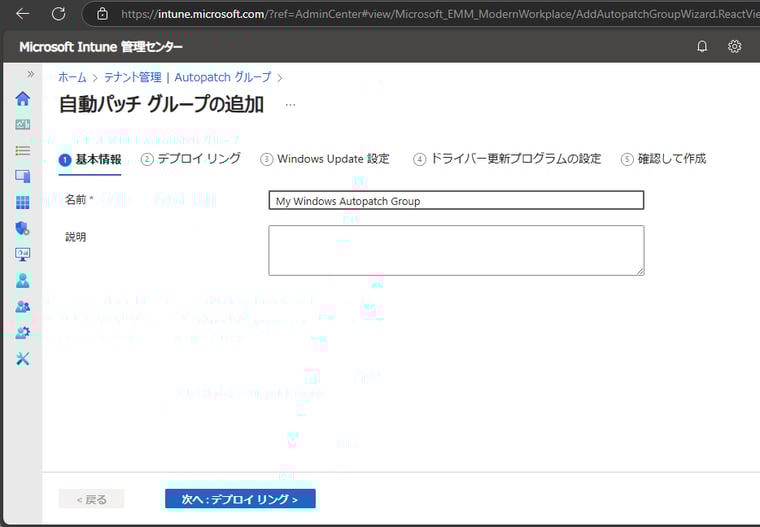Click the 説明 description text area
Viewport: 760px width, 527px height.
(456, 250)
